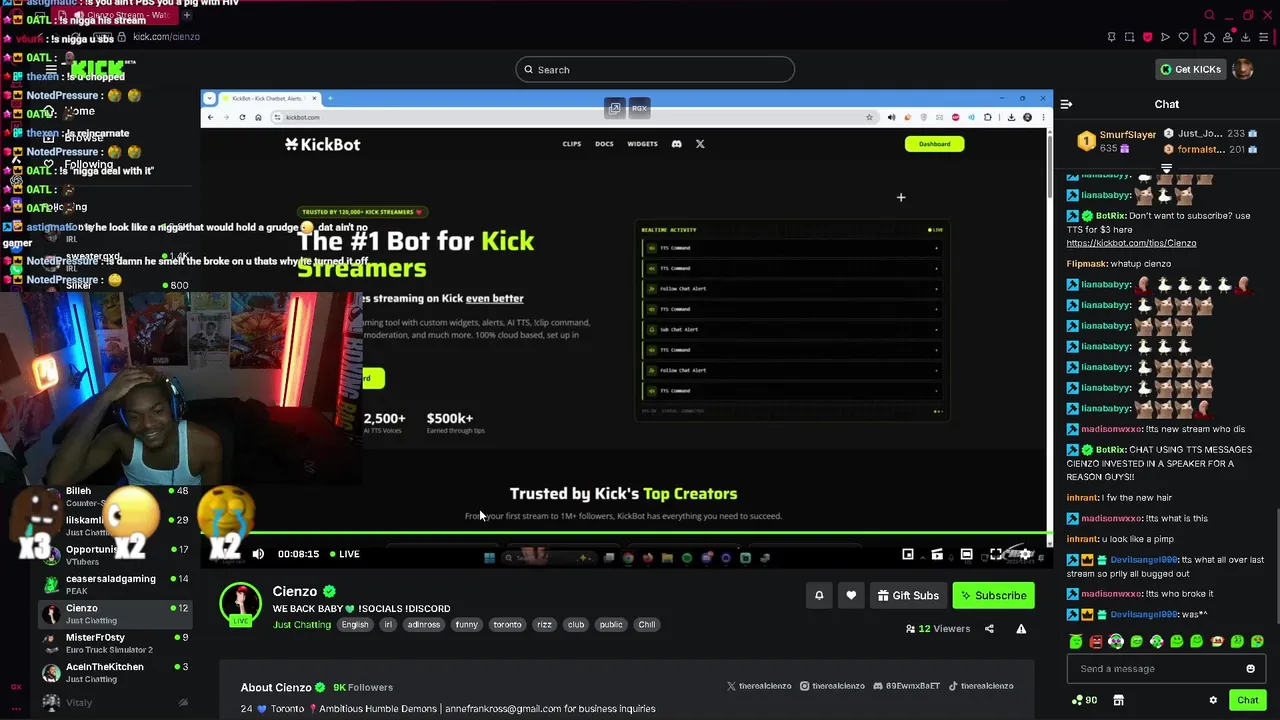Viewport: 1280px width, 720px height.
Task: Open AceInTheKitchen channel in sidebar
Action: [x=113, y=672]
